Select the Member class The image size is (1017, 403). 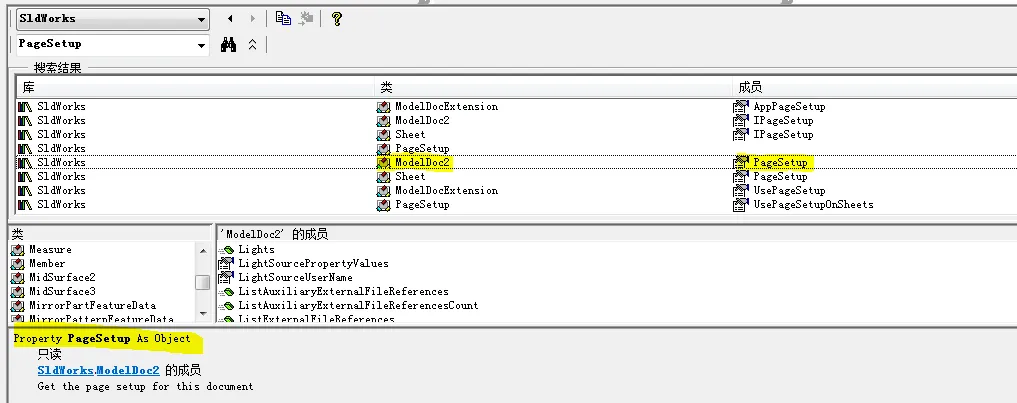(47, 263)
